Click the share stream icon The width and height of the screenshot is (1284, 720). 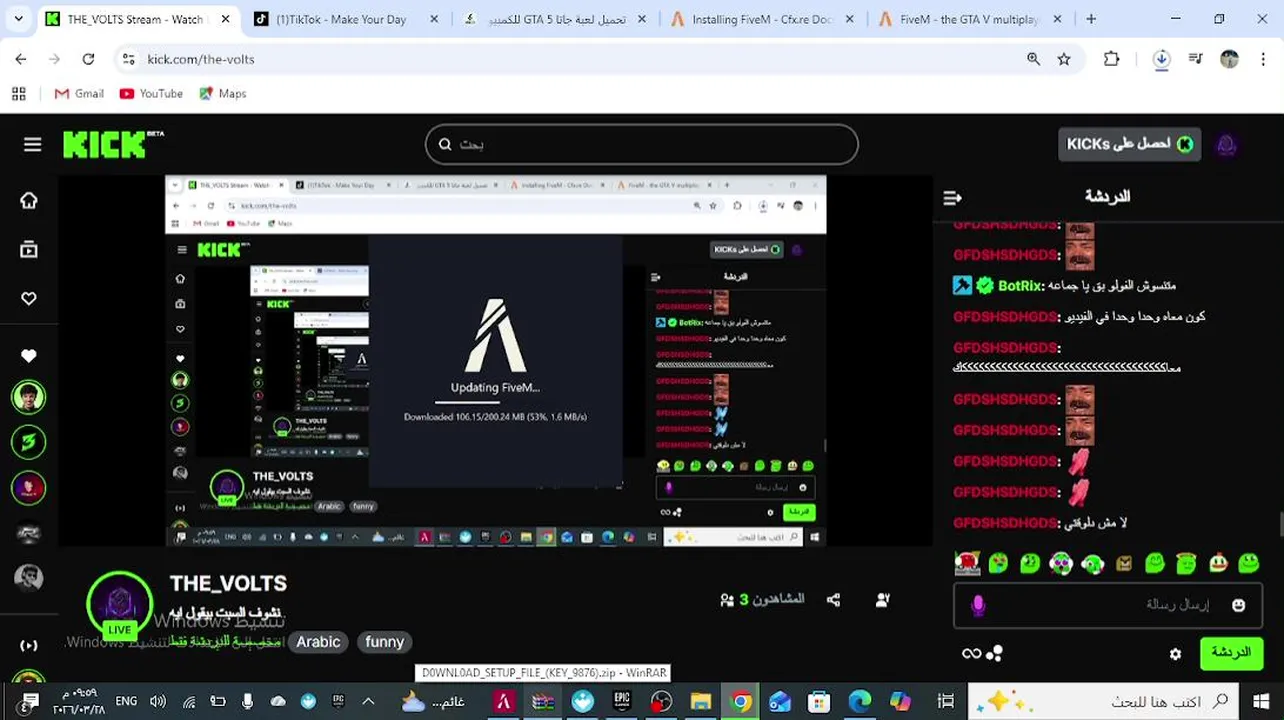[834, 600]
